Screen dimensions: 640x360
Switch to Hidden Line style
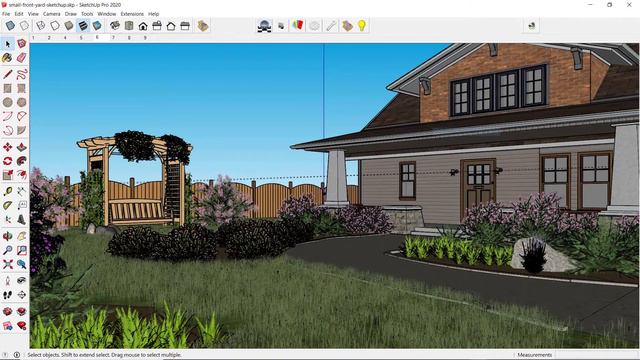[x=55, y=26]
